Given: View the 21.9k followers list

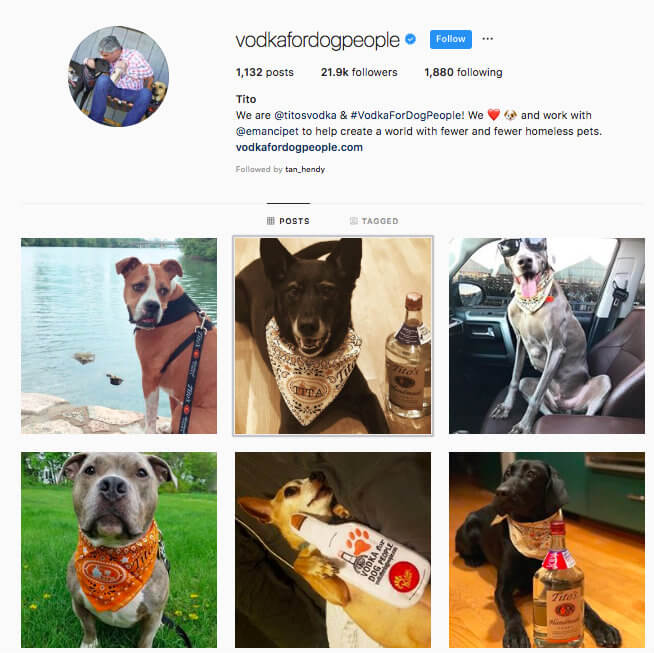Looking at the screenshot, I should tap(359, 73).
